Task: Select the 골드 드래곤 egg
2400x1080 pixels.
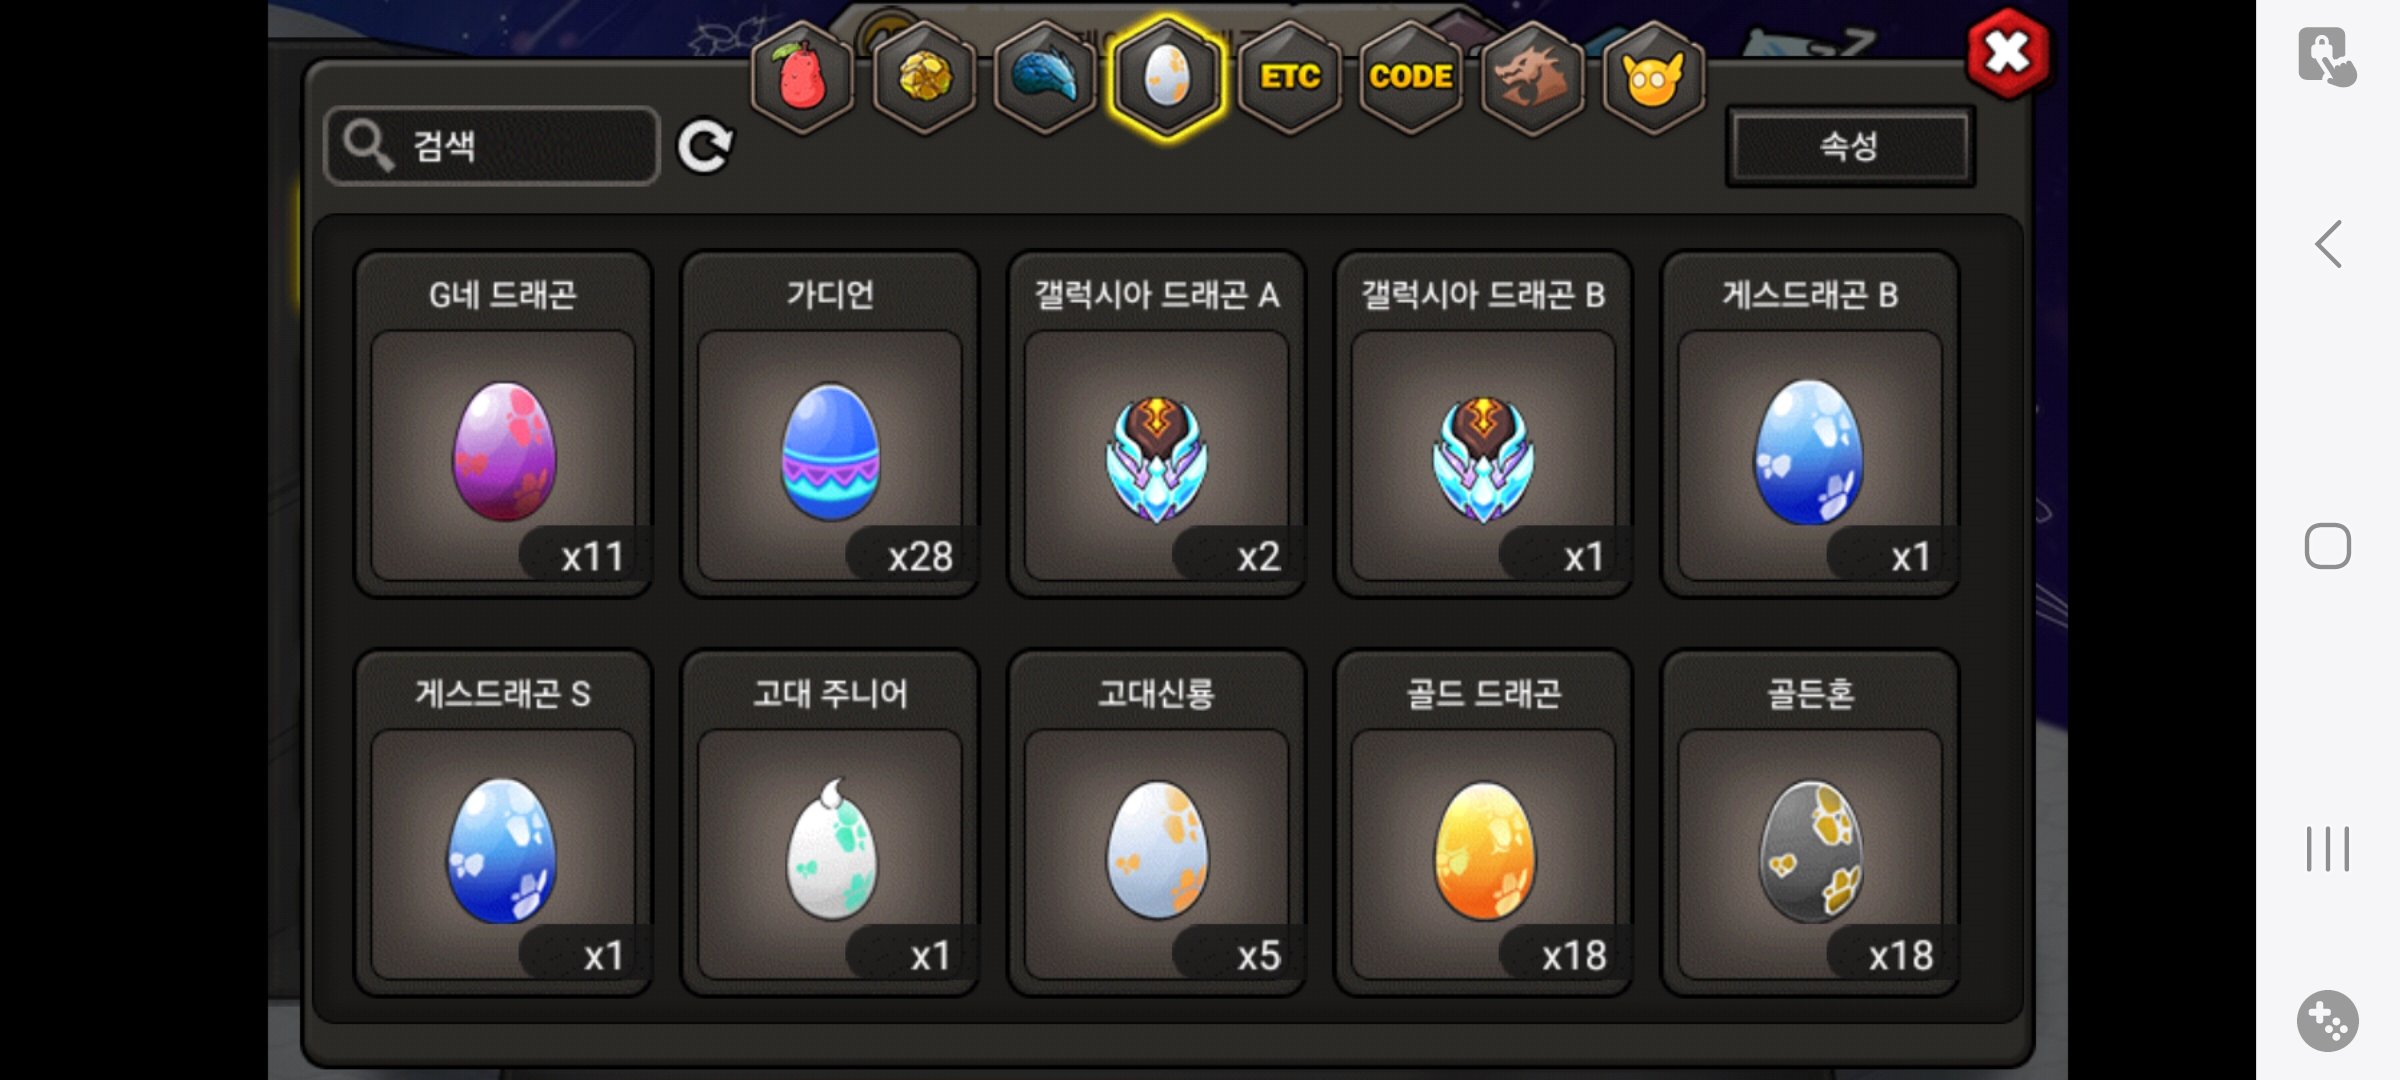Action: point(1484,823)
